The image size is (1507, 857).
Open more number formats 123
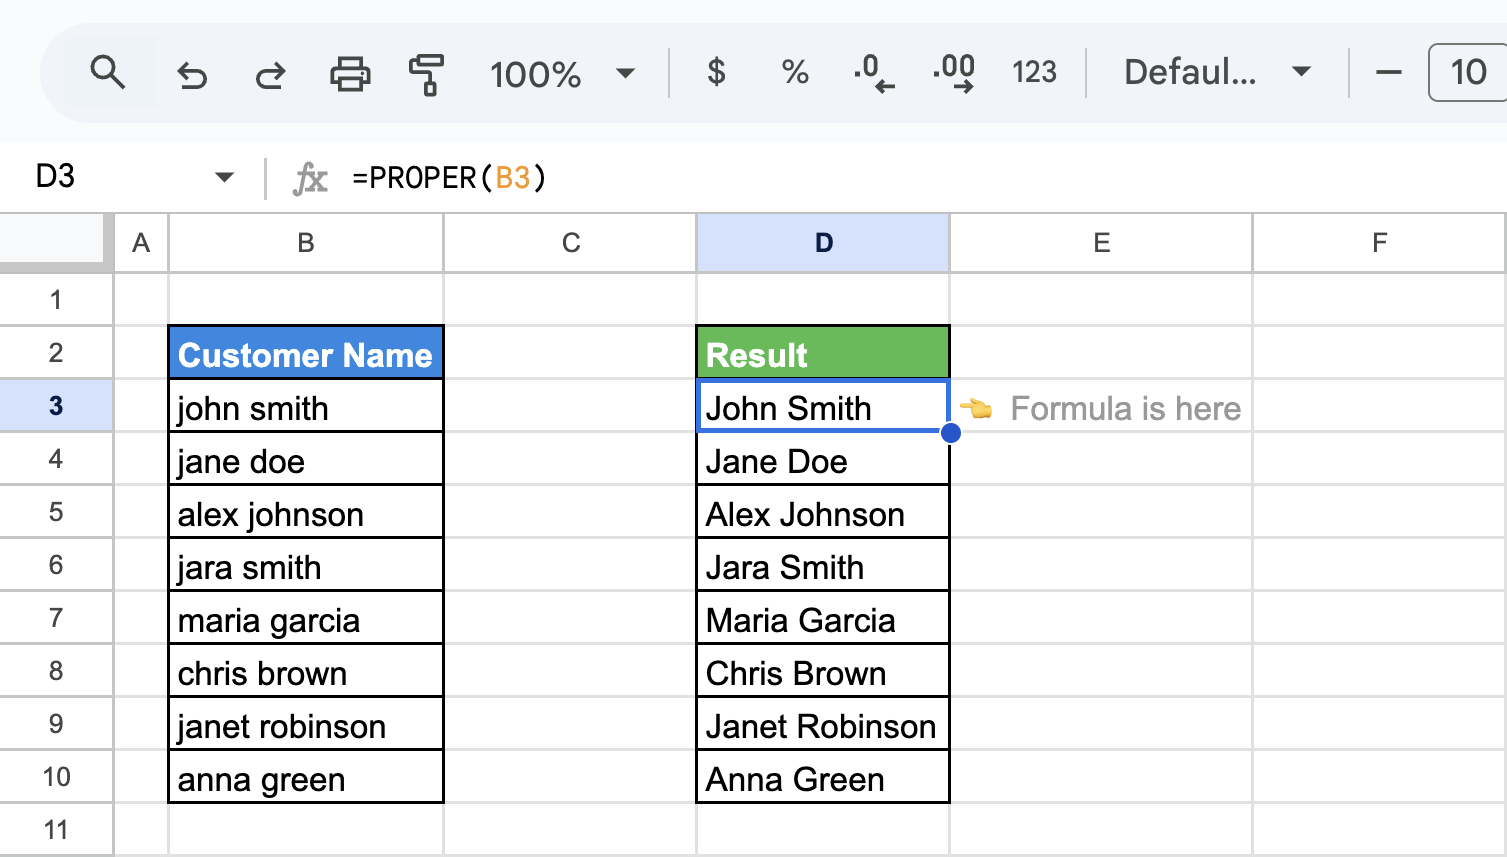click(1034, 72)
